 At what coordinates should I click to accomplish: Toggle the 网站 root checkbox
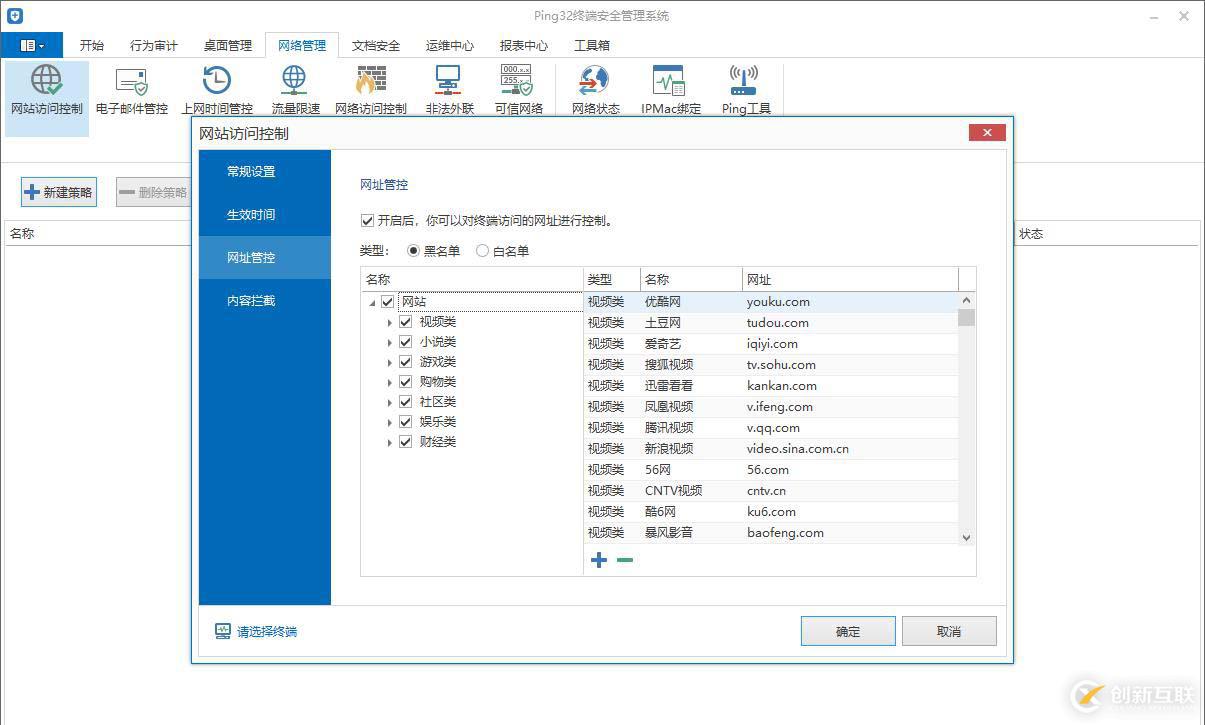pyautogui.click(x=388, y=301)
